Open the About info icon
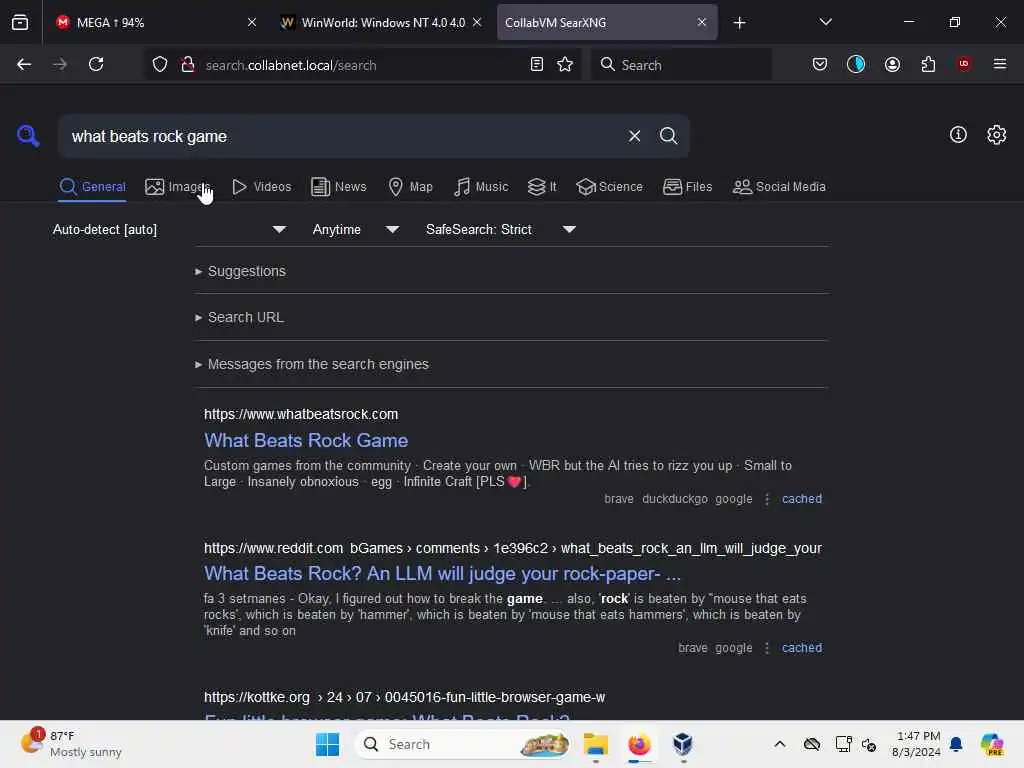Image resolution: width=1024 pixels, height=768 pixels. (x=958, y=135)
